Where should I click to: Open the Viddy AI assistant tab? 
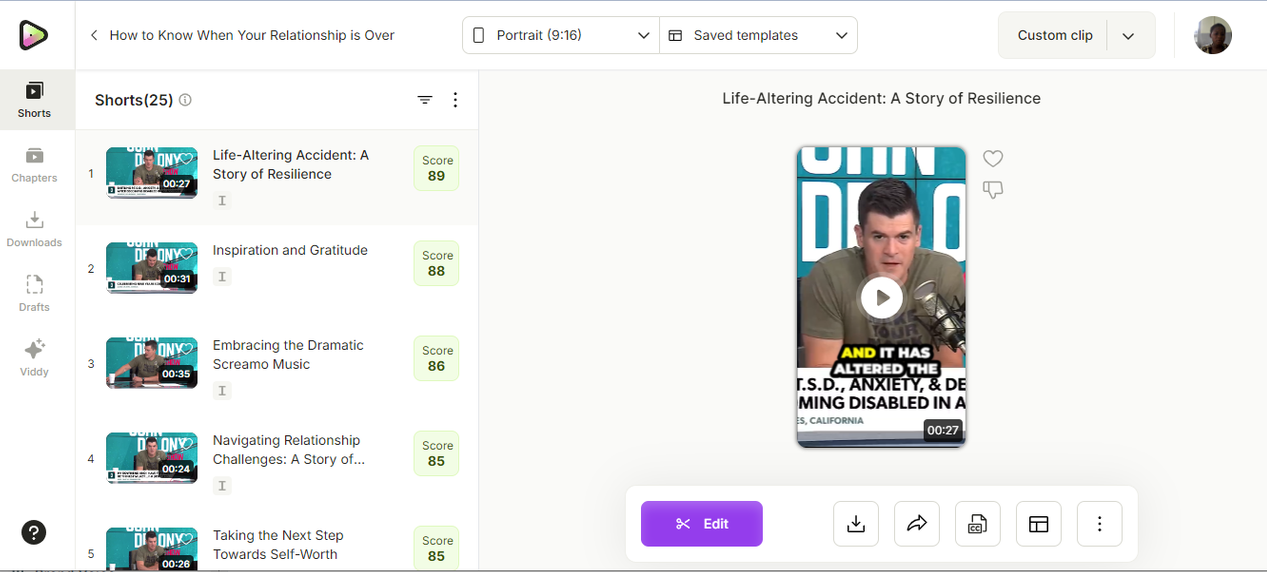tap(34, 358)
